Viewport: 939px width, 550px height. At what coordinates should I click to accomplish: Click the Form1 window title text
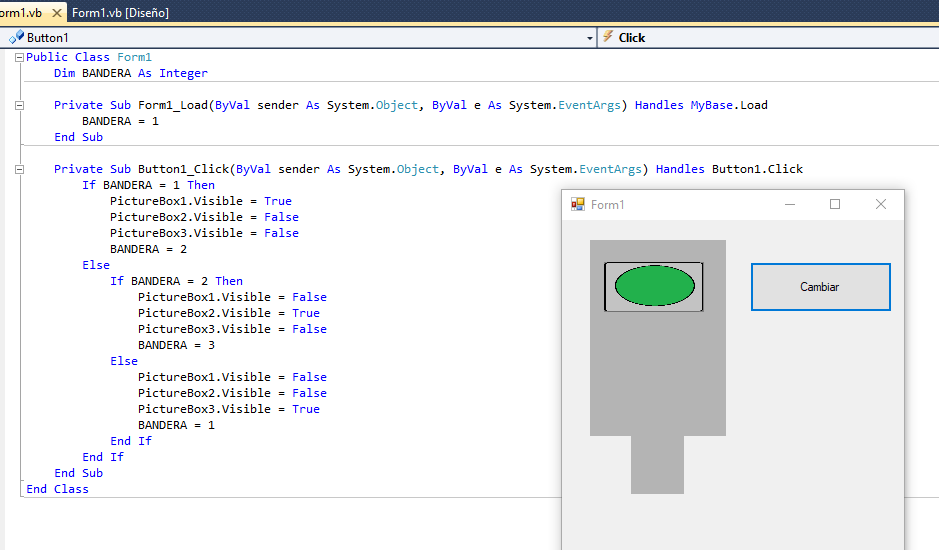coord(607,205)
